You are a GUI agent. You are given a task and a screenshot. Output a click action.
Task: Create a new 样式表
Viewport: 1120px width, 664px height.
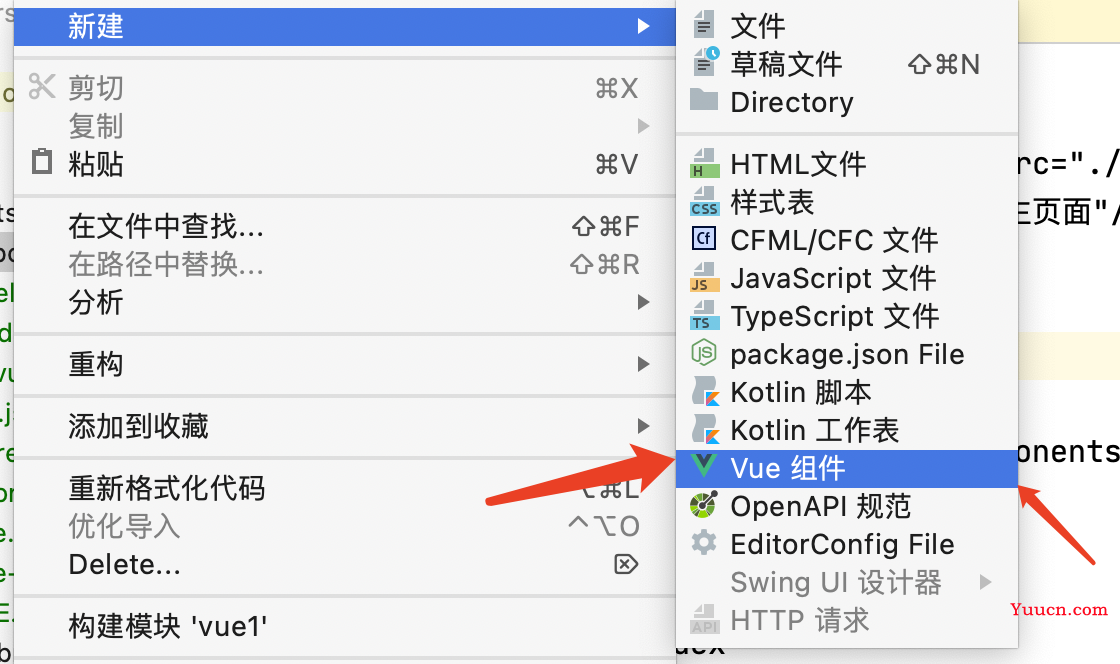coord(847,202)
